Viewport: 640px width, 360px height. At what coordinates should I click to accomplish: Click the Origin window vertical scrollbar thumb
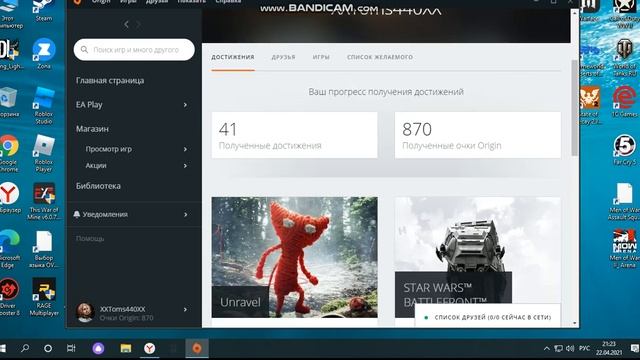pos(575,107)
